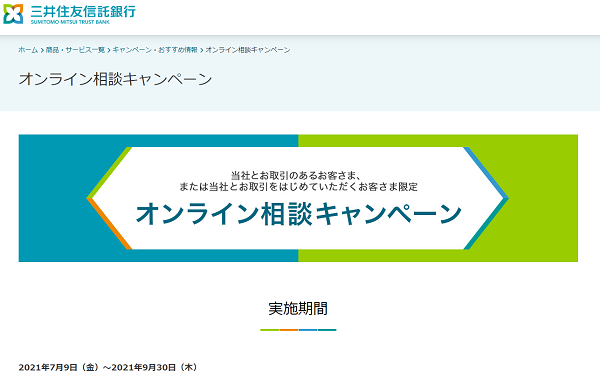This screenshot has width=600, height=383.
Task: Open the 三井住友信託銀行 header text logo
Action: coord(83,11)
